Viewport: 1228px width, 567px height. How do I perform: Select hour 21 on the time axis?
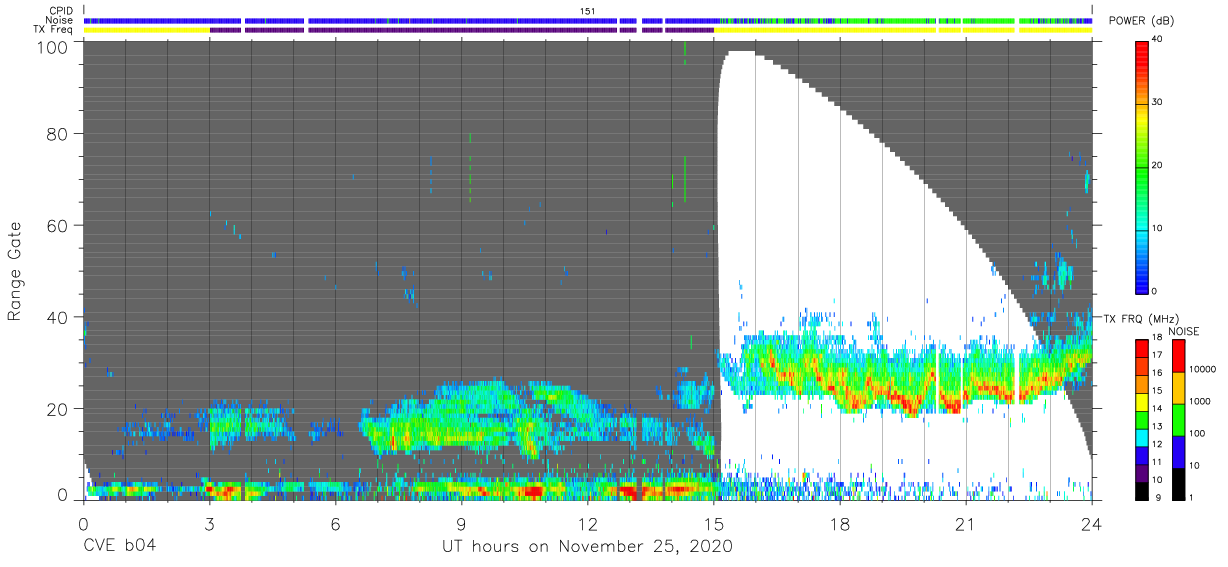[966, 524]
